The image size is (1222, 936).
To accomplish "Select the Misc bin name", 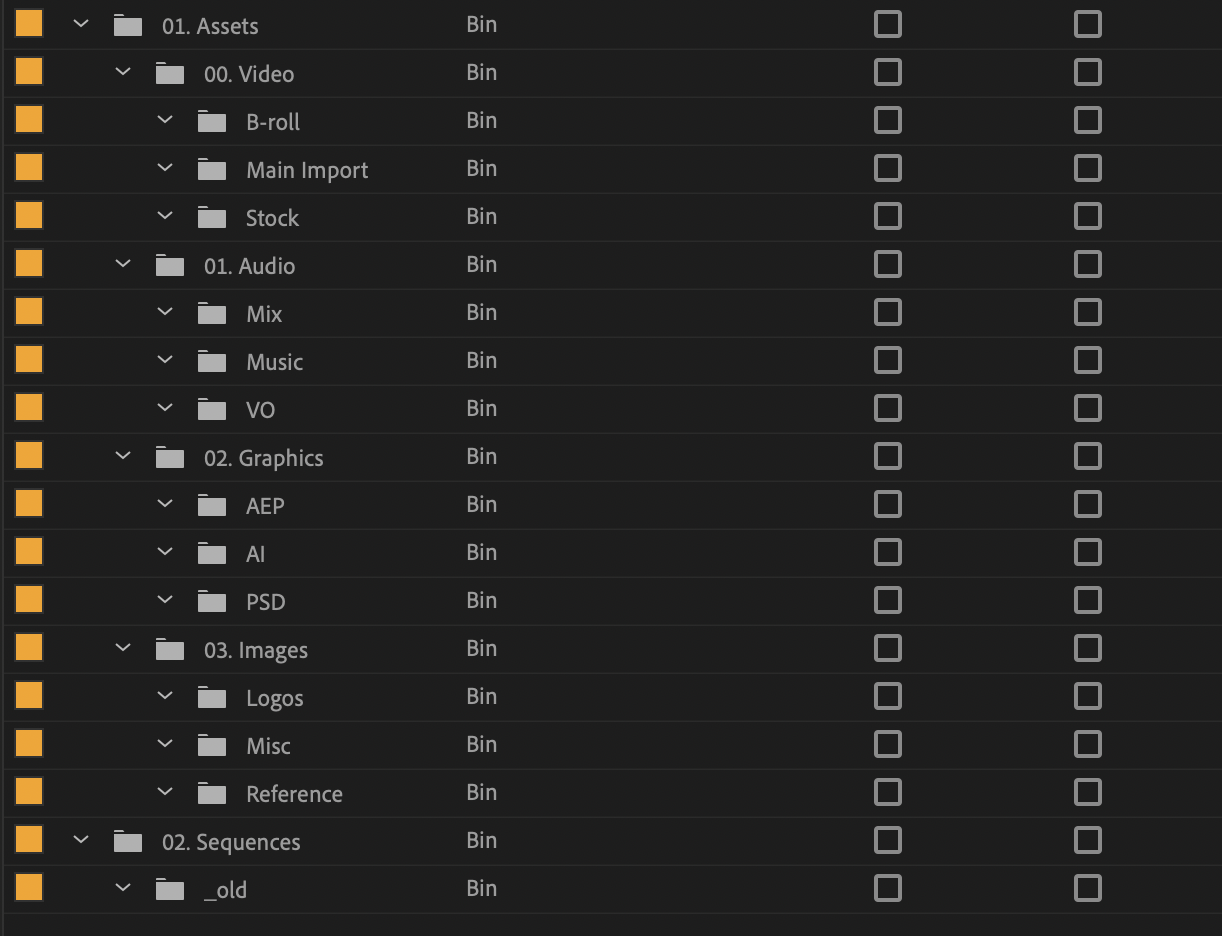I will click(x=268, y=746).
